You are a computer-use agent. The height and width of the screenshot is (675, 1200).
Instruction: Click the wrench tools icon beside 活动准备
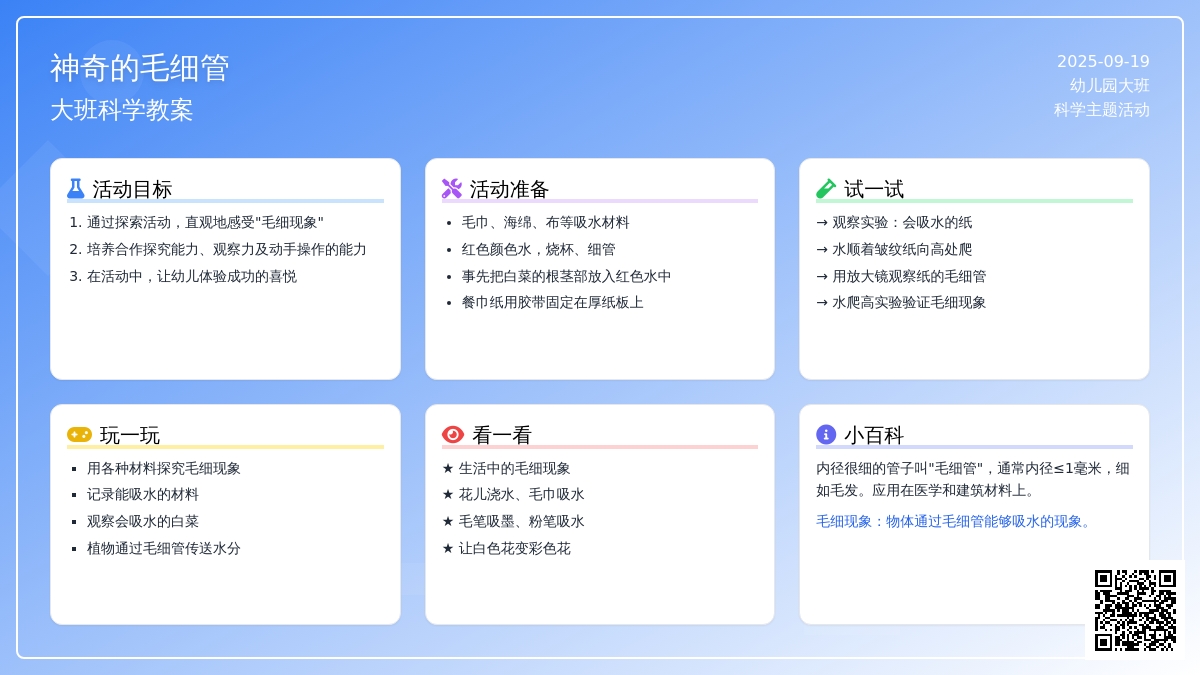(x=452, y=188)
